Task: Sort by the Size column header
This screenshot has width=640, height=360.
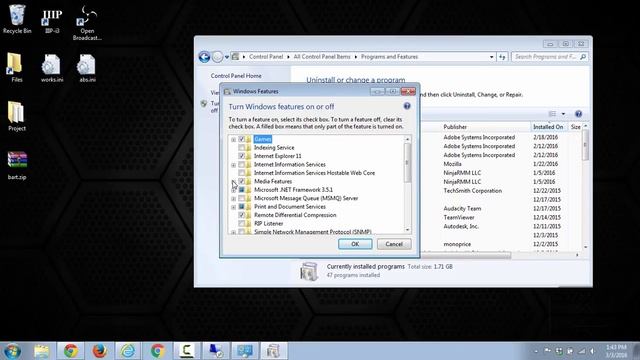Action: pyautogui.click(x=576, y=127)
